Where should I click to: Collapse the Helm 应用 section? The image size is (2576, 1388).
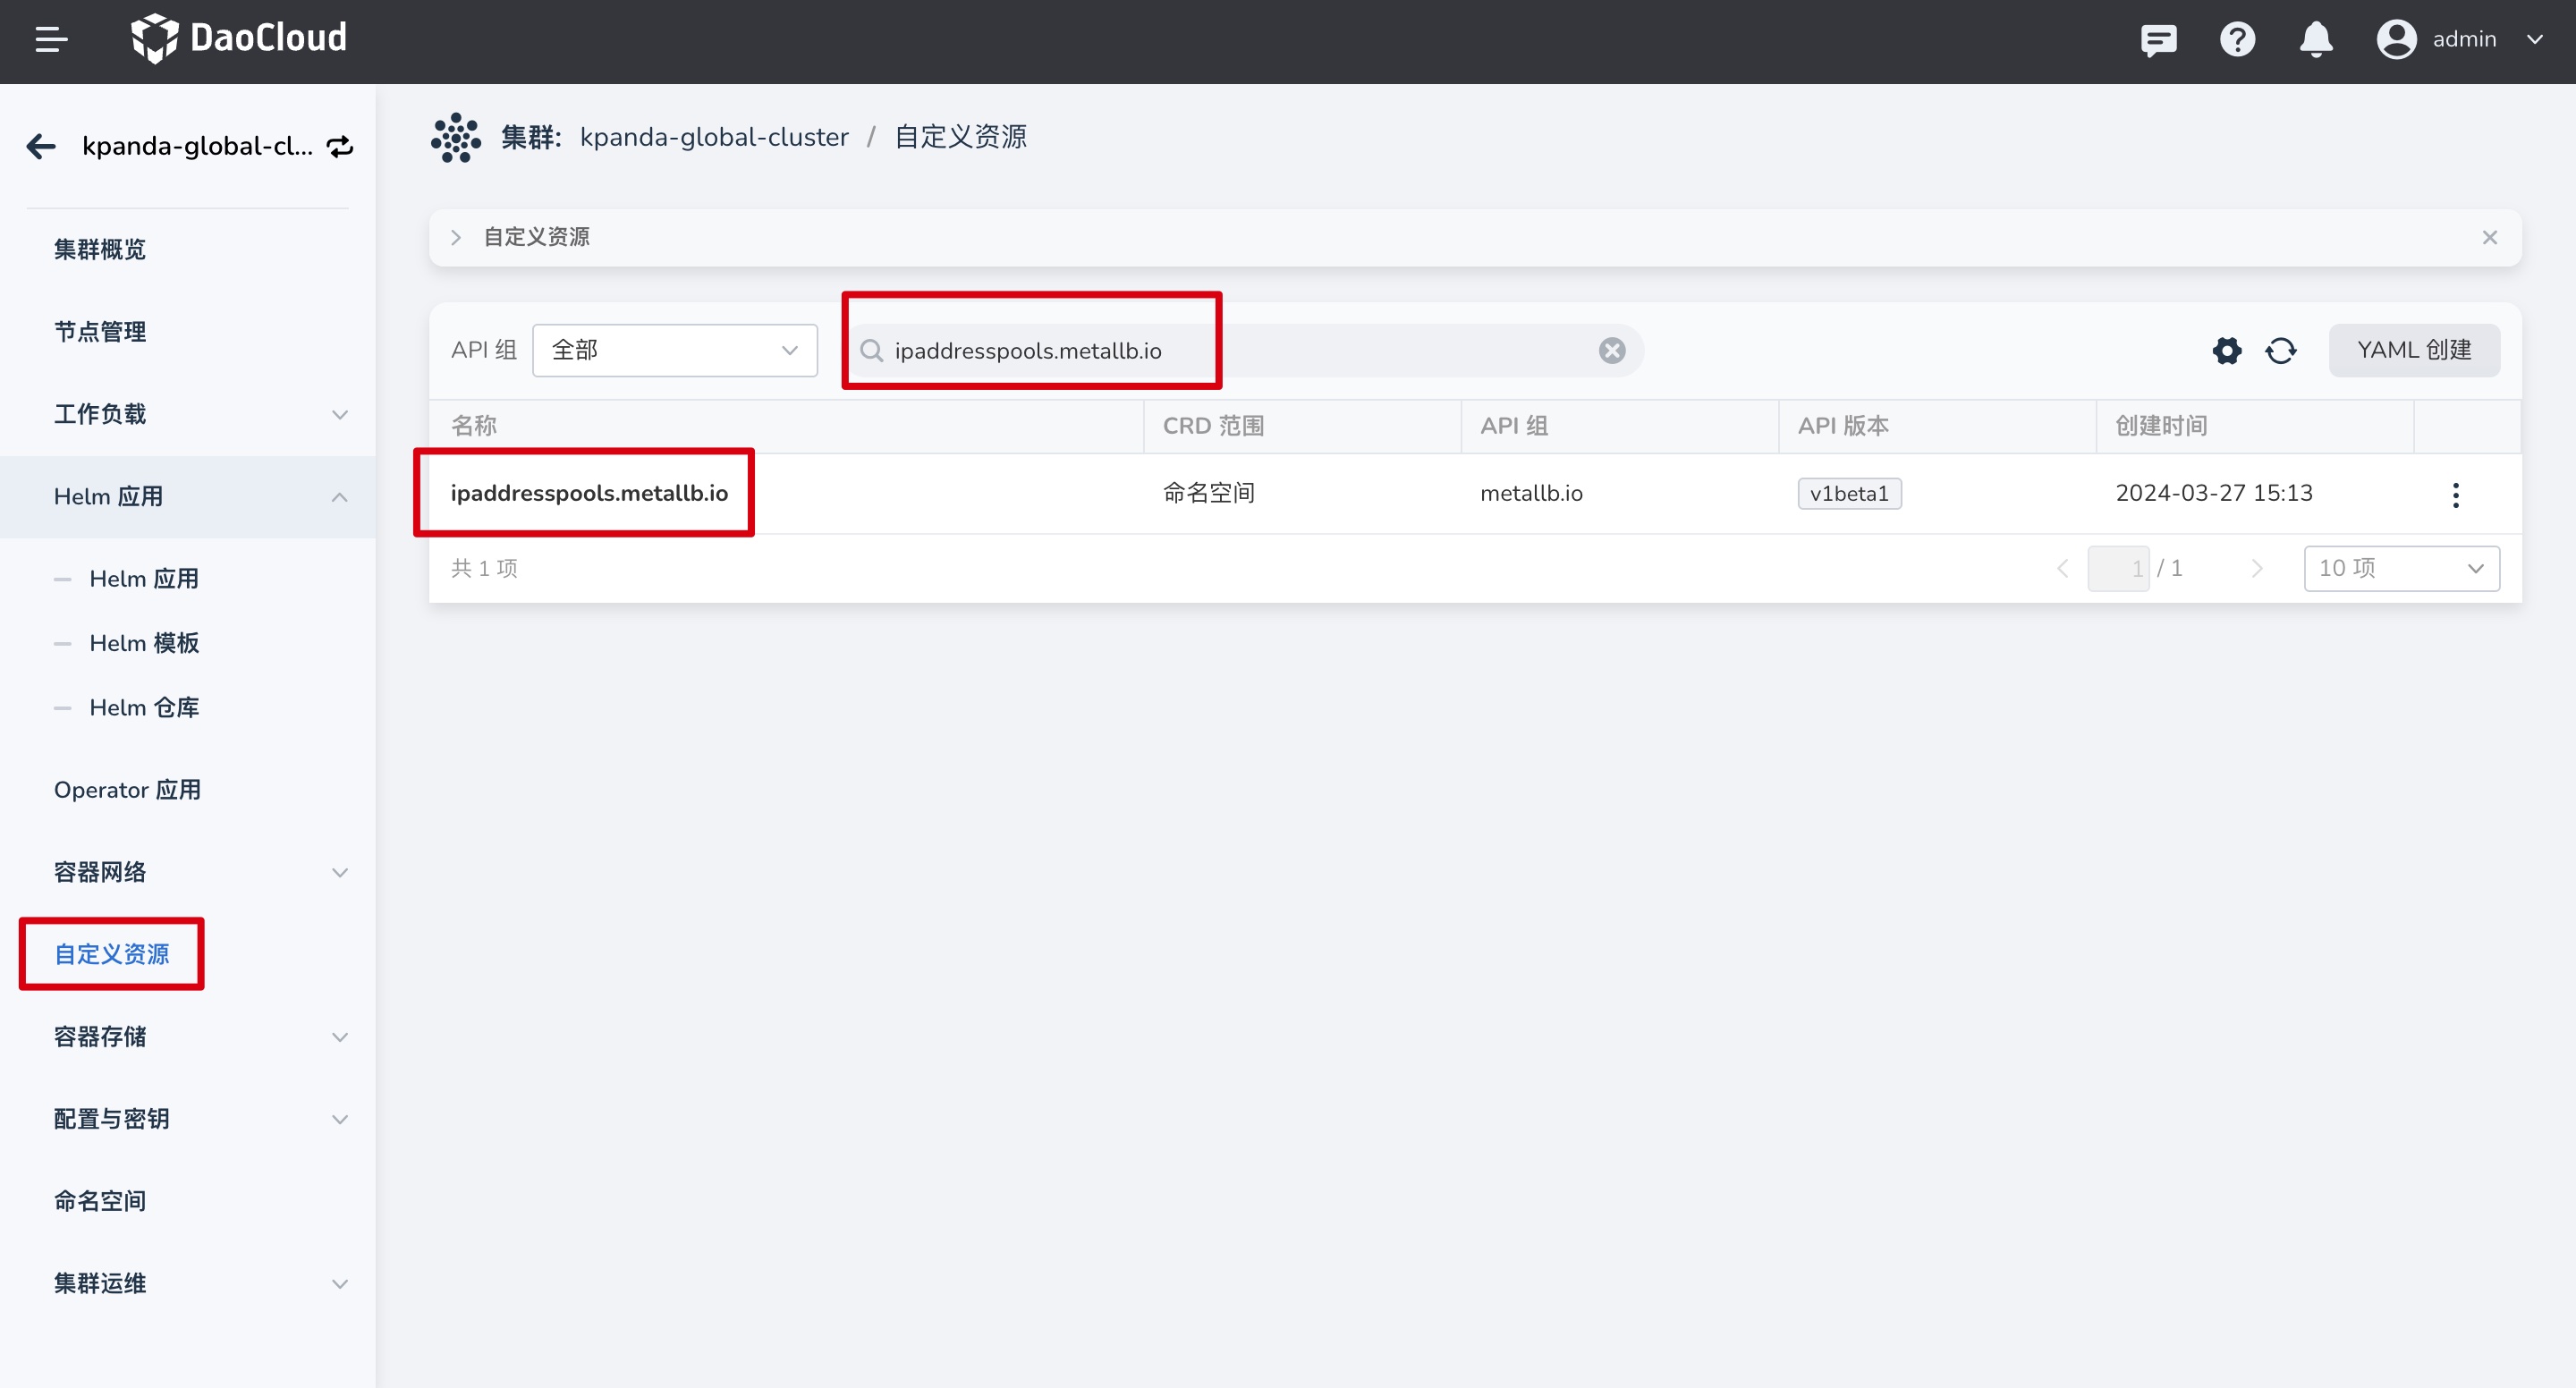point(339,497)
